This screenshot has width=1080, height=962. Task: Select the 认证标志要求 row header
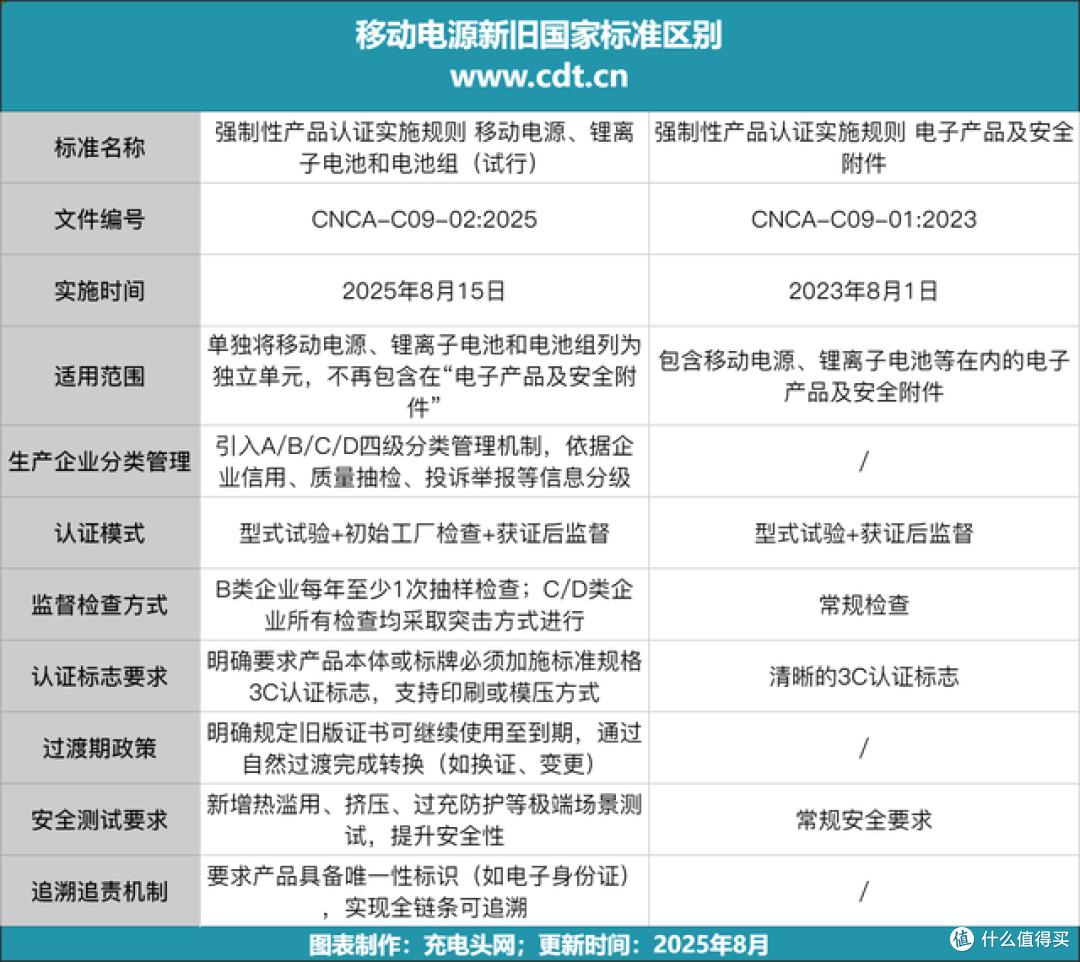tap(100, 676)
